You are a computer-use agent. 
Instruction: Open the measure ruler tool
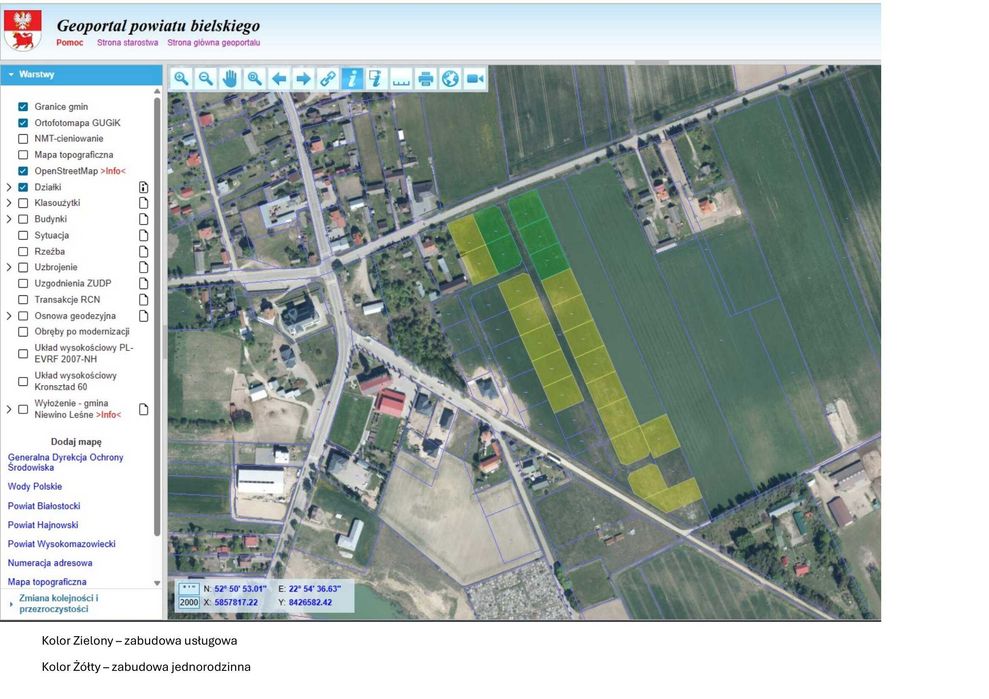[x=401, y=79]
